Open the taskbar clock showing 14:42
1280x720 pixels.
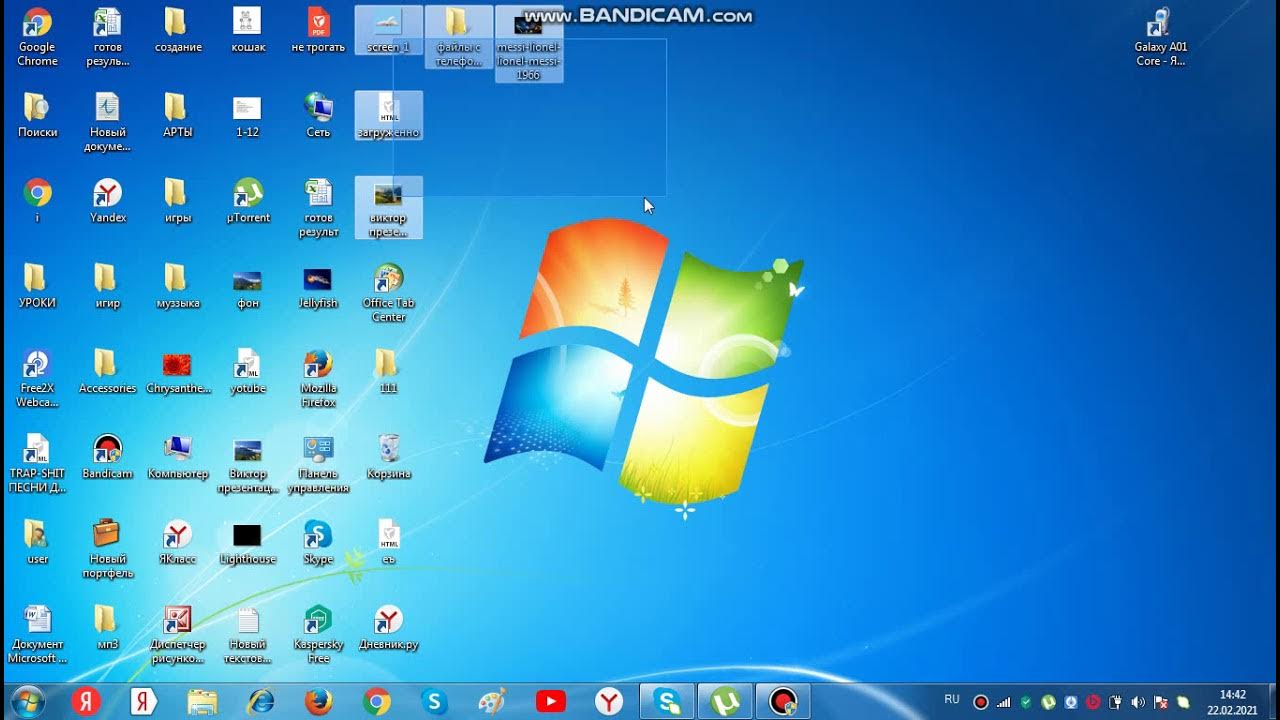(x=1233, y=702)
